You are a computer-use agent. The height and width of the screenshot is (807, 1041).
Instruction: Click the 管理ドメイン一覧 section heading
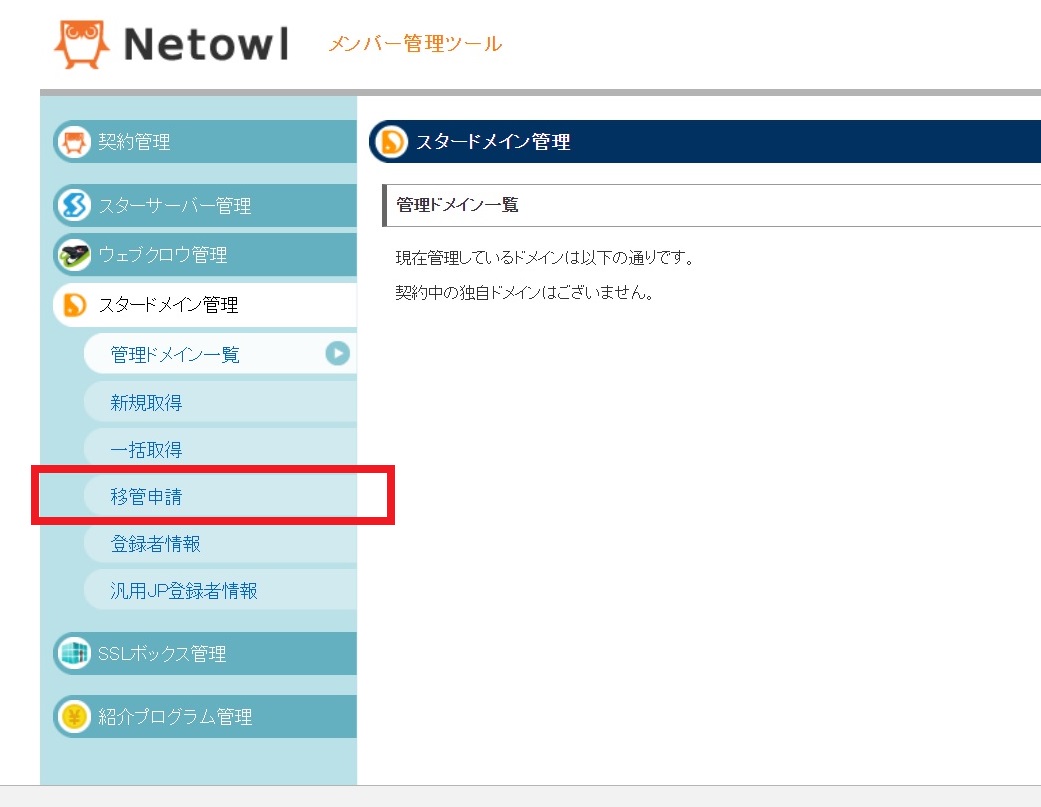(457, 205)
